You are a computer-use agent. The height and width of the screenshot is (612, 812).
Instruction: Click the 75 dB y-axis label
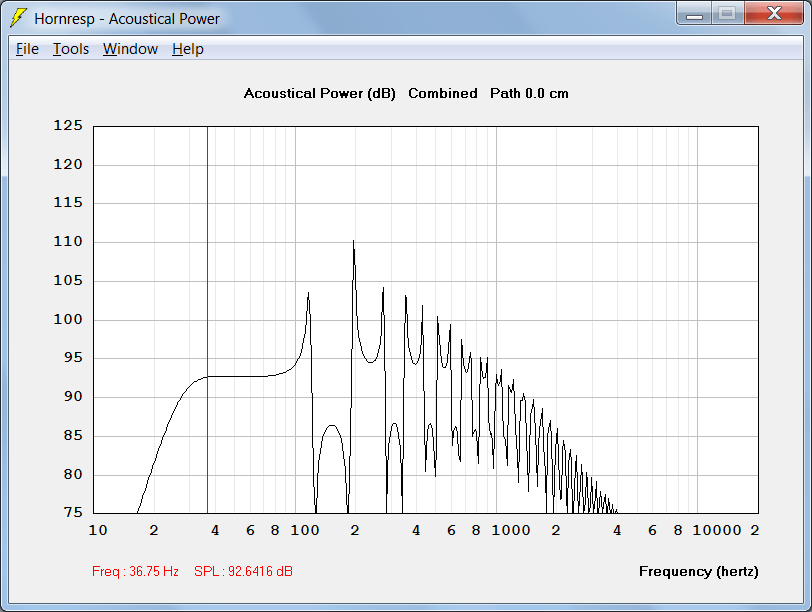coord(73,512)
